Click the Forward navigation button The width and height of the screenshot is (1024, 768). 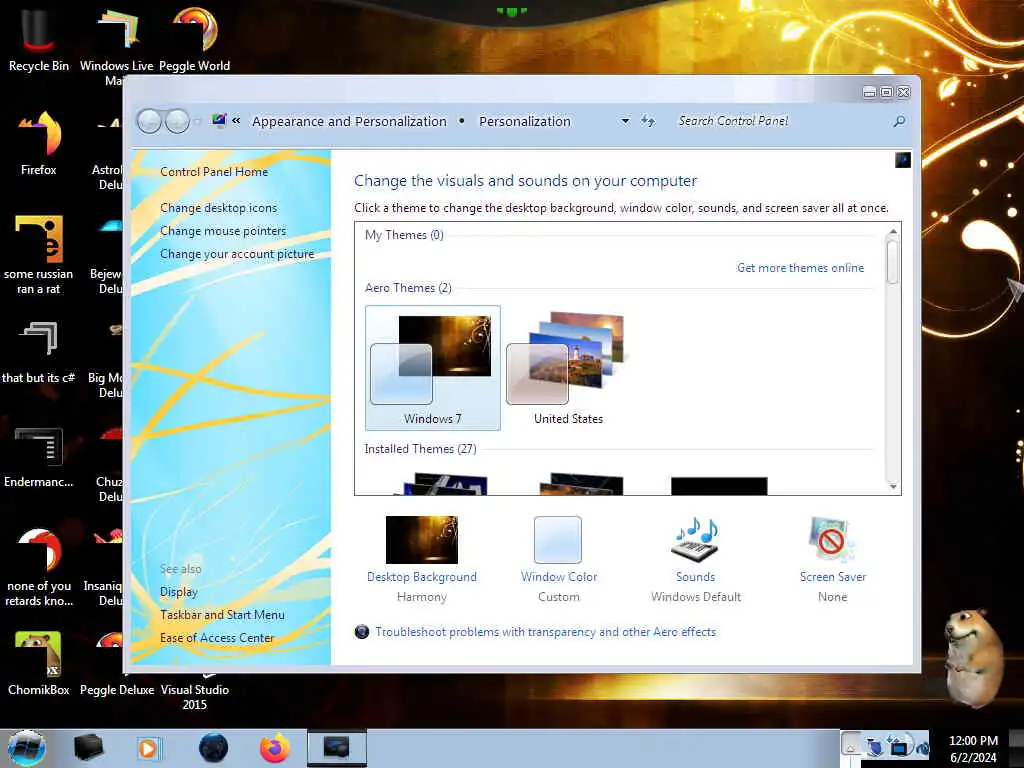(177, 121)
